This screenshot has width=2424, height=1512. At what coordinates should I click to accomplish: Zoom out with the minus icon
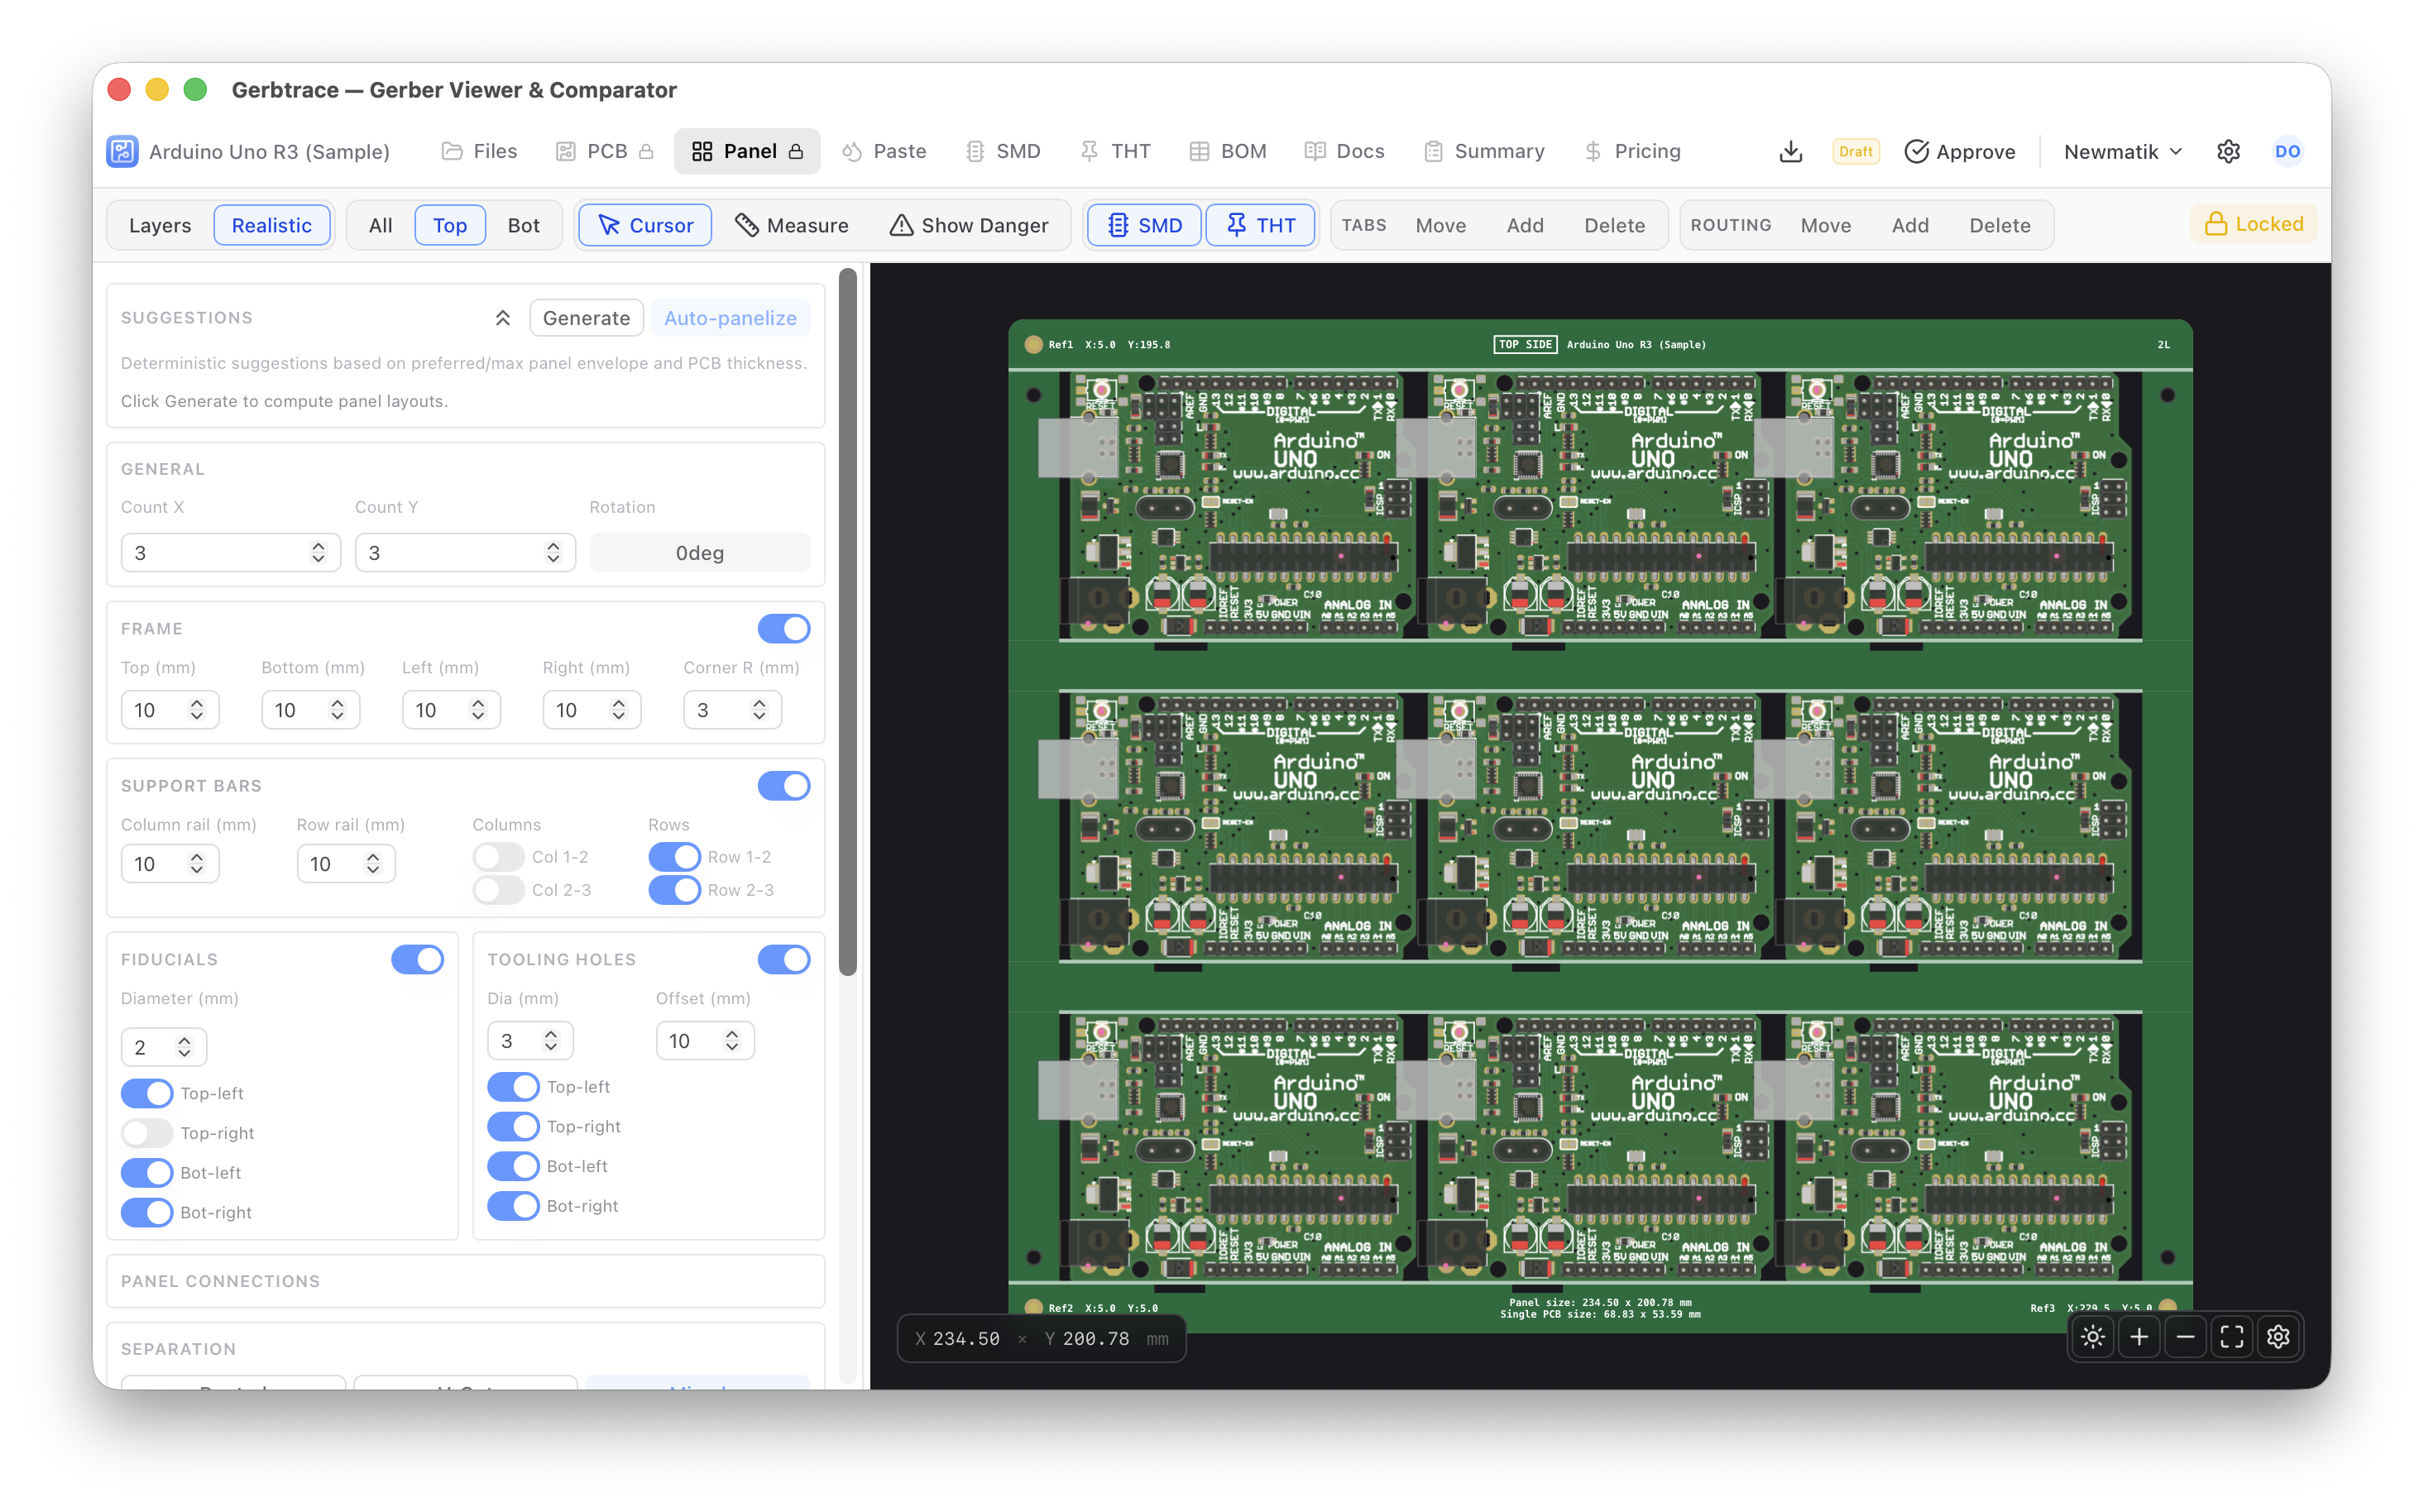2185,1337
